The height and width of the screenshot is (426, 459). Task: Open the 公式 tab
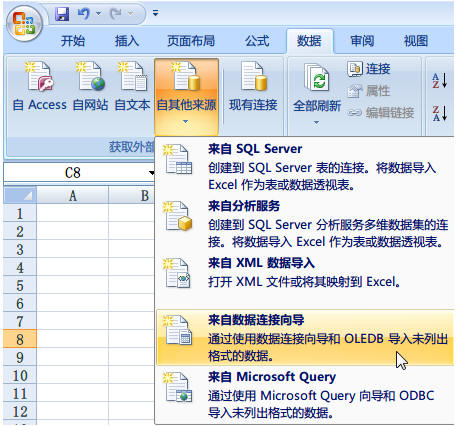point(257,41)
